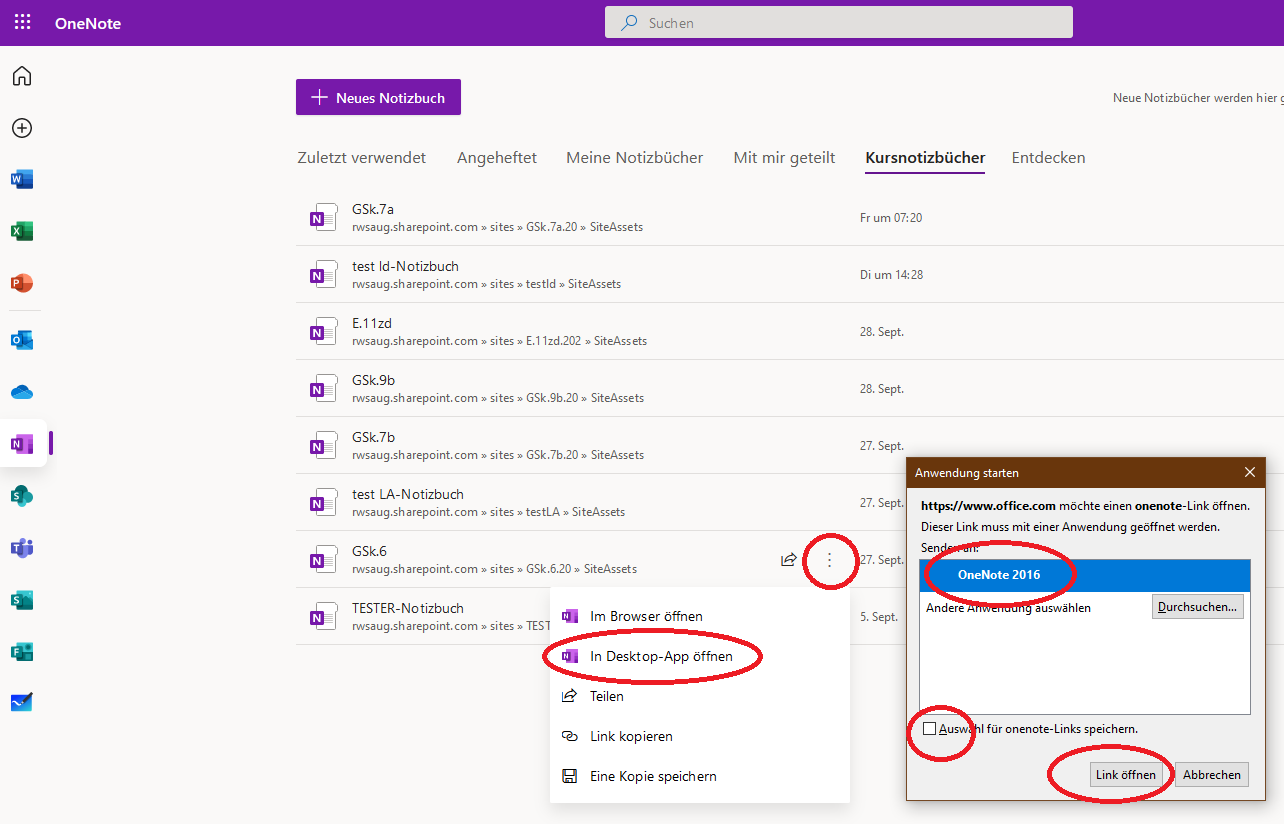Click the 'Neues Notizbuch' button

[378, 97]
